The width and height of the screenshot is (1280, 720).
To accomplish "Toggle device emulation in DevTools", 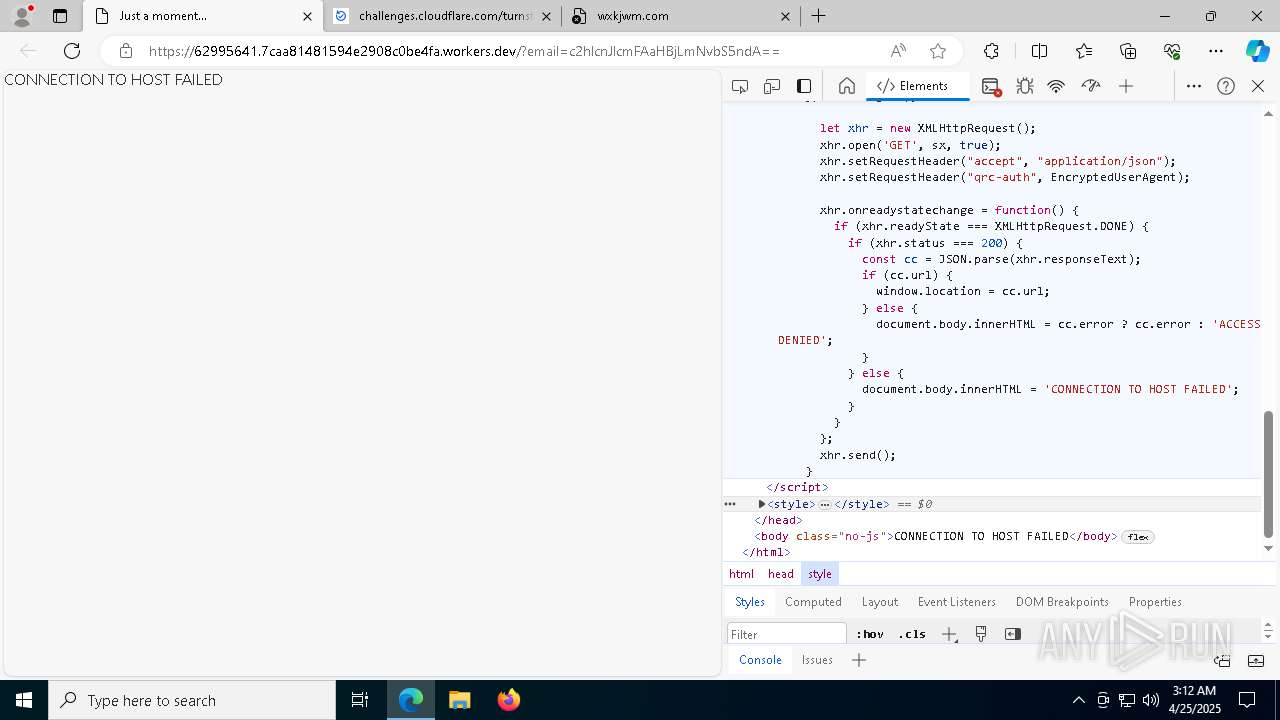I will (772, 86).
